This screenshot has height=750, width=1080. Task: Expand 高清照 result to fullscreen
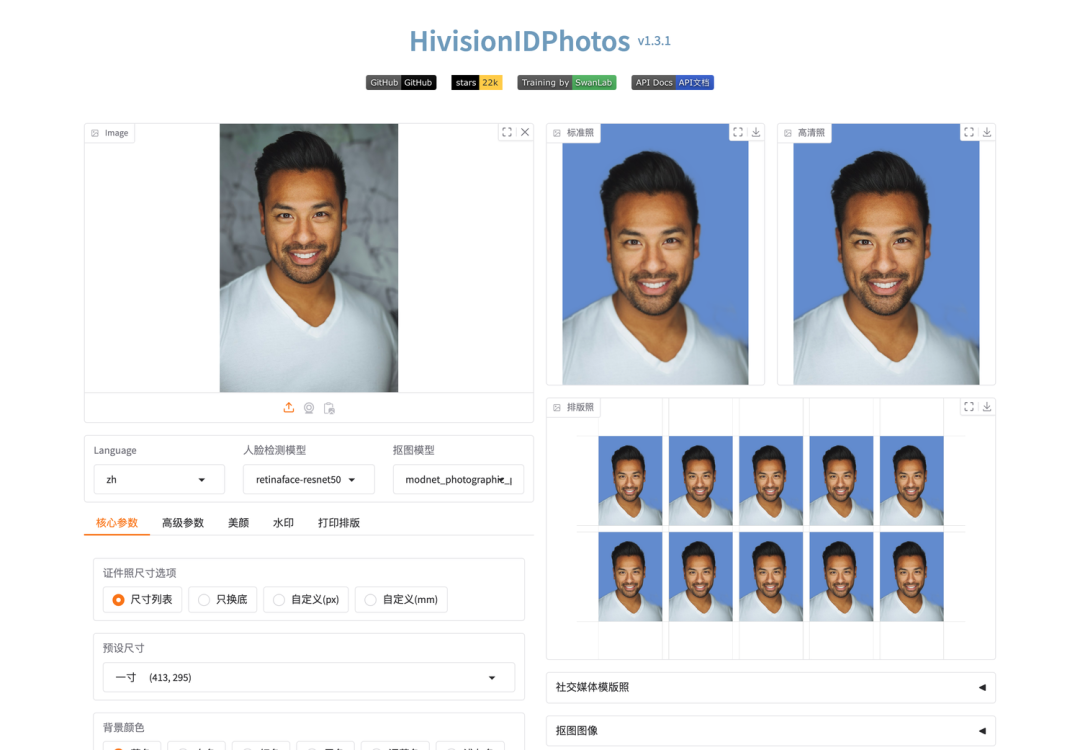[968, 132]
